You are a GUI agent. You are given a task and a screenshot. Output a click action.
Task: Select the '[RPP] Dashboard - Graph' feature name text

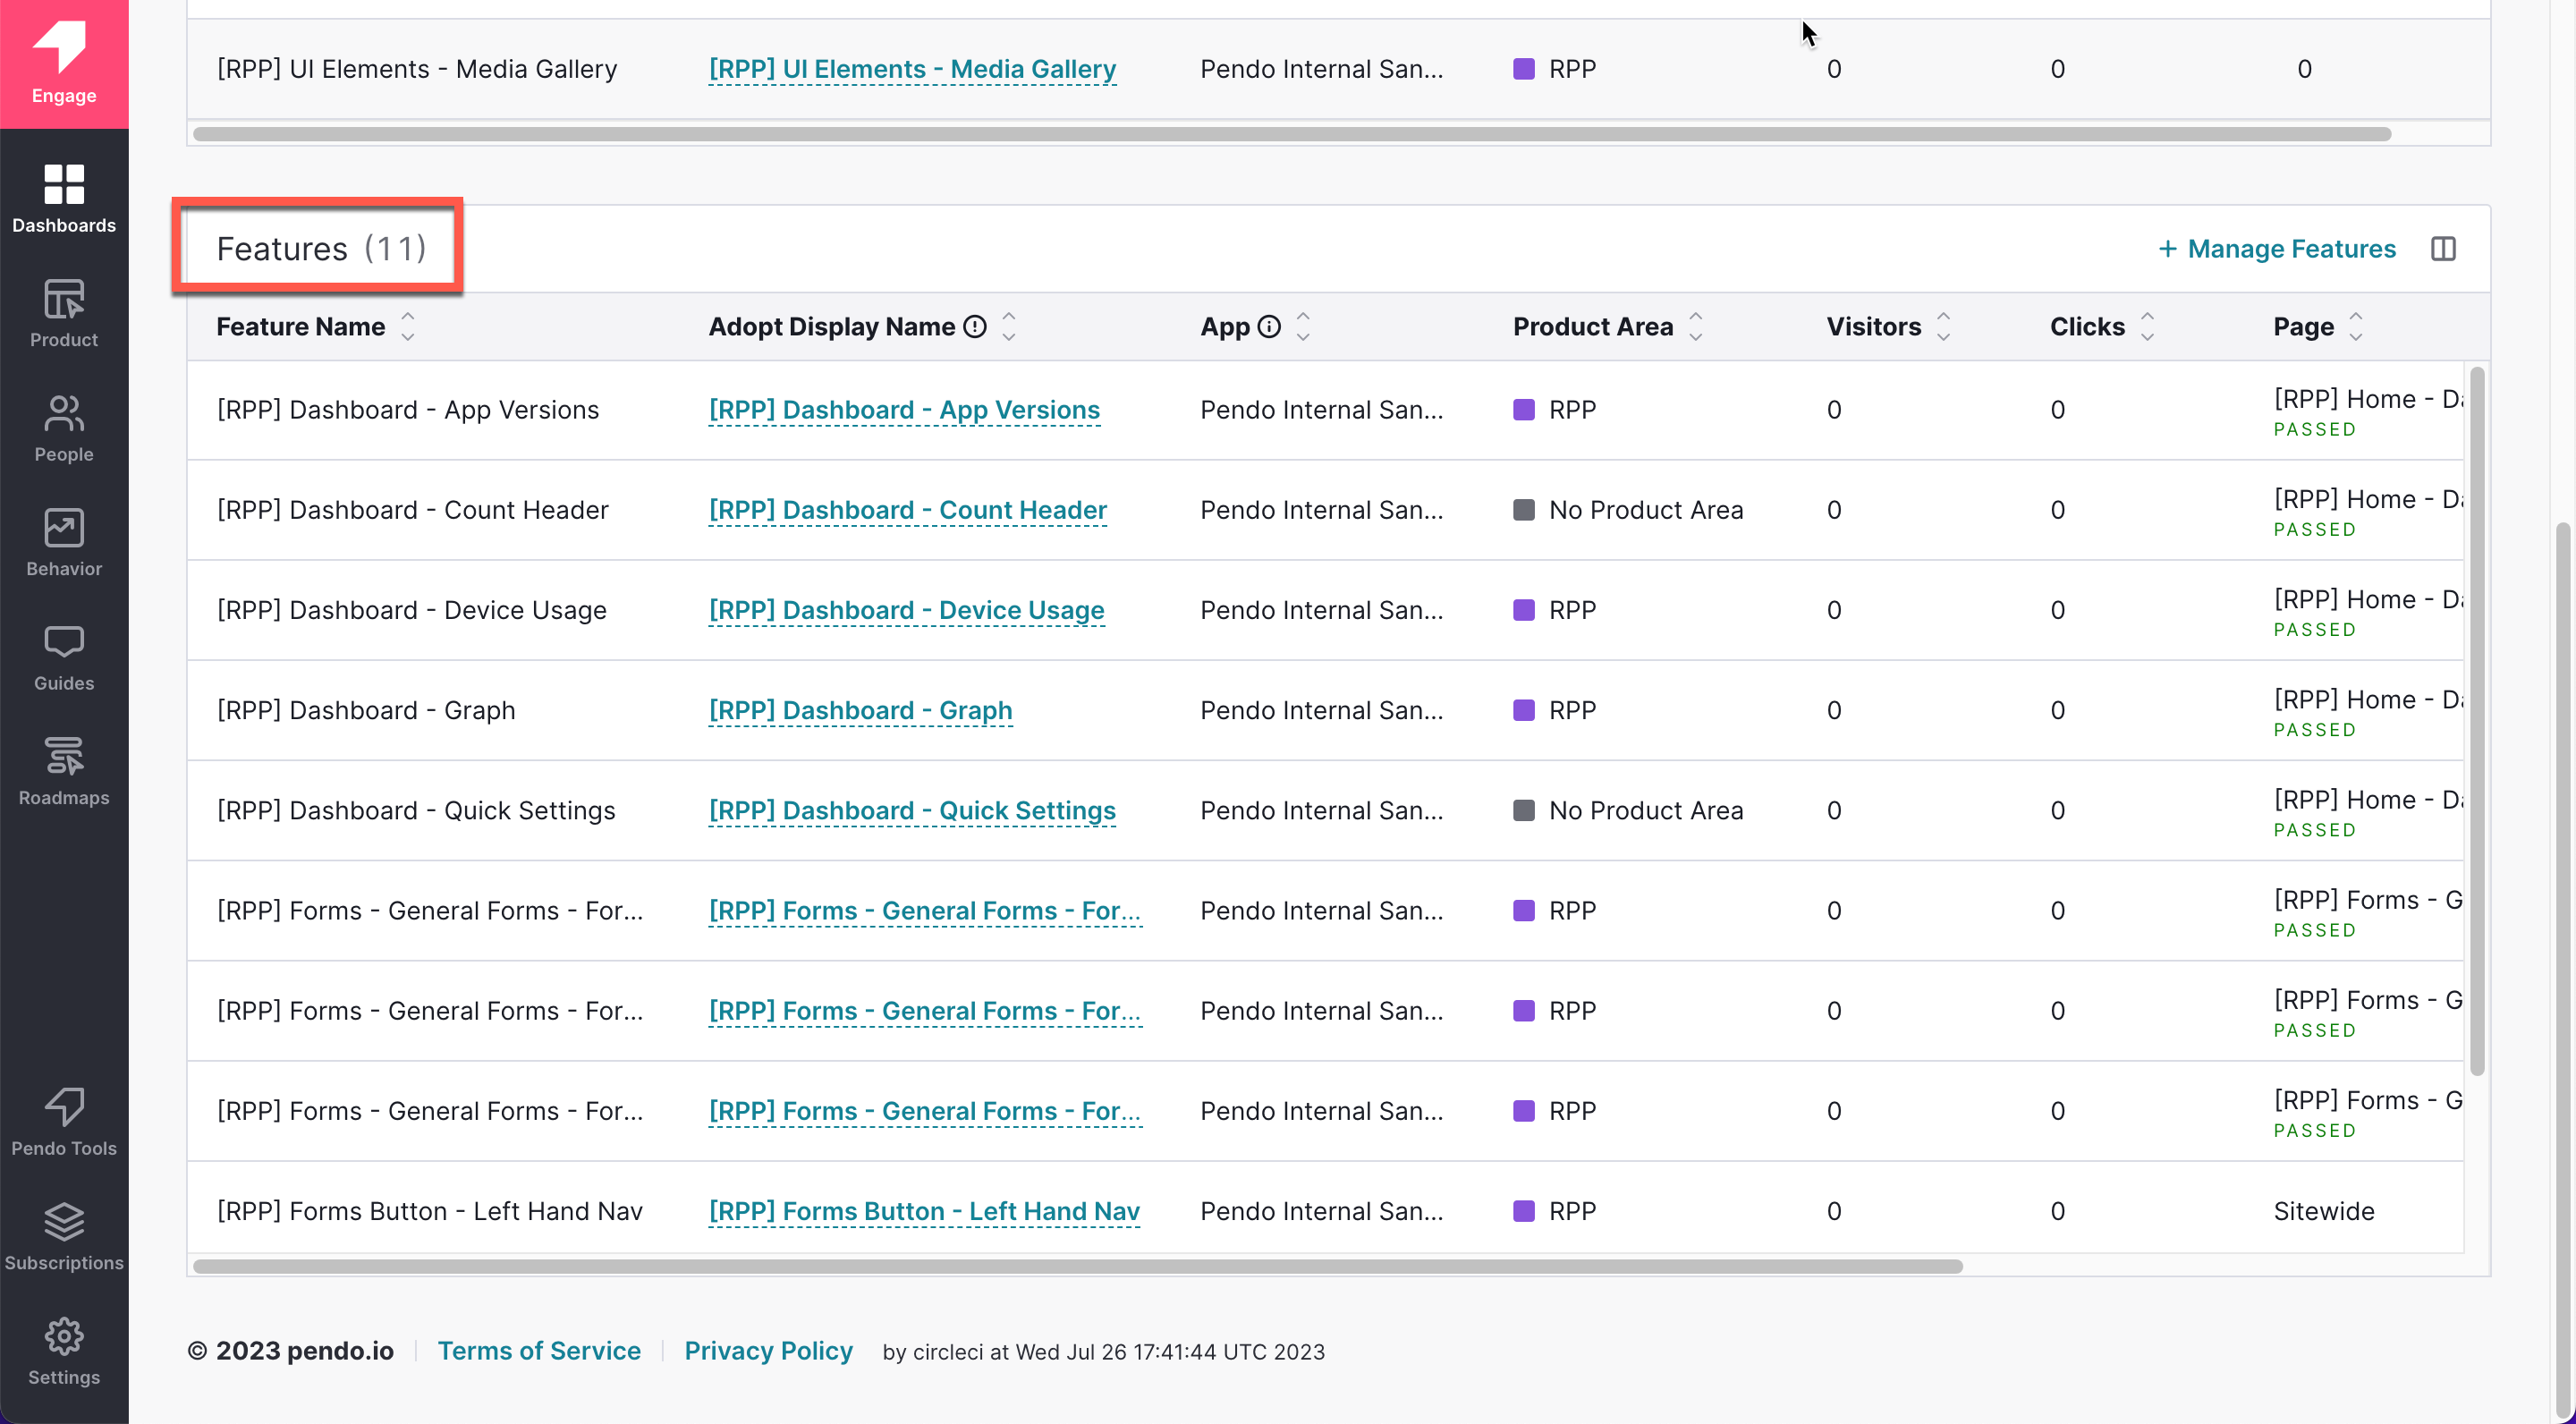pyautogui.click(x=366, y=710)
